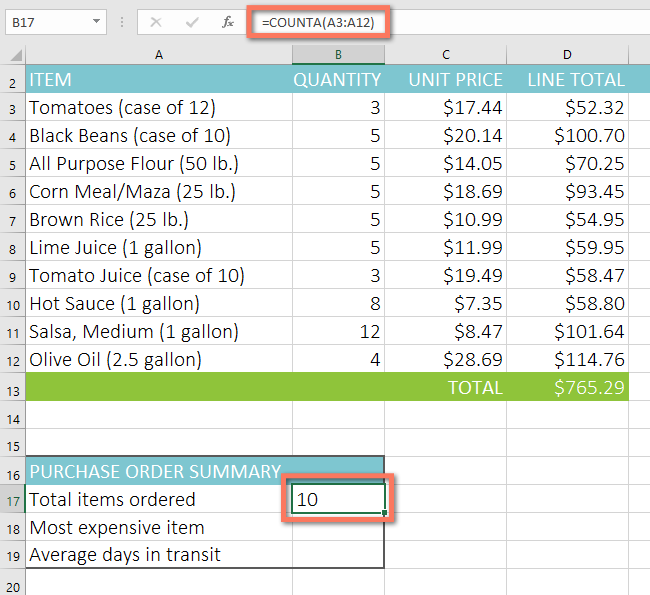650x595 pixels.
Task: Select column D header
Action: pos(567,55)
